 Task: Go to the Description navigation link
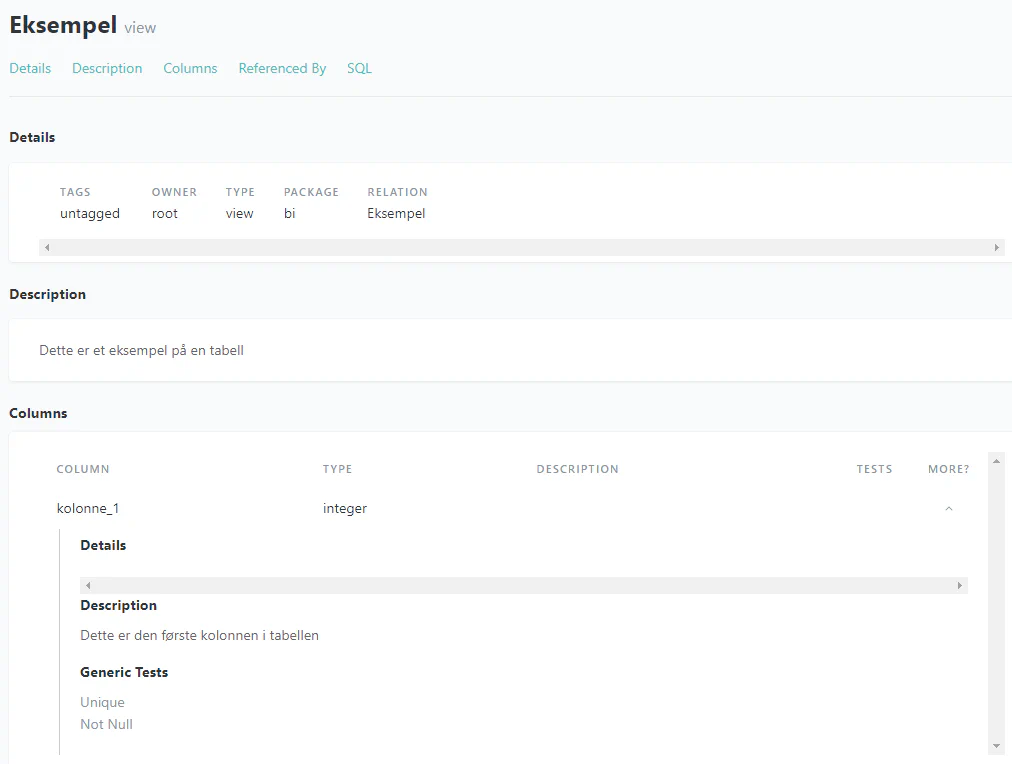107,68
